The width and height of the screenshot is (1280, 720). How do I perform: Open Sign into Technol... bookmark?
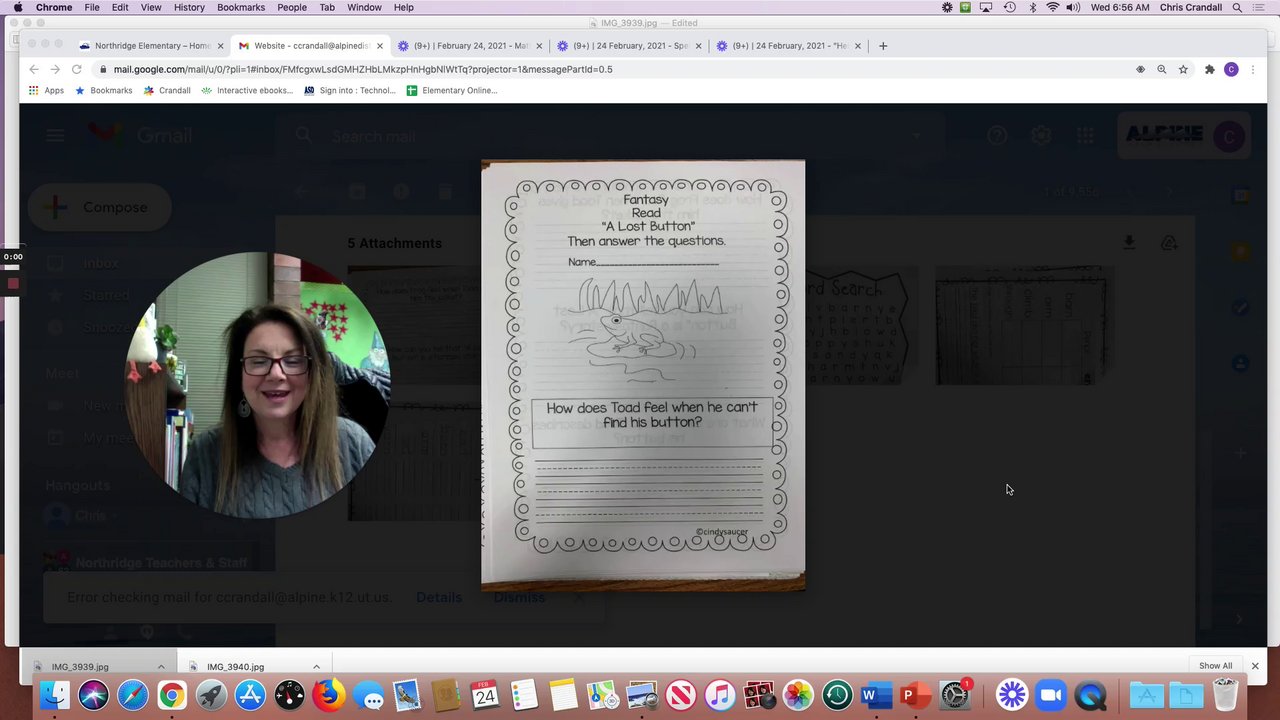click(350, 90)
